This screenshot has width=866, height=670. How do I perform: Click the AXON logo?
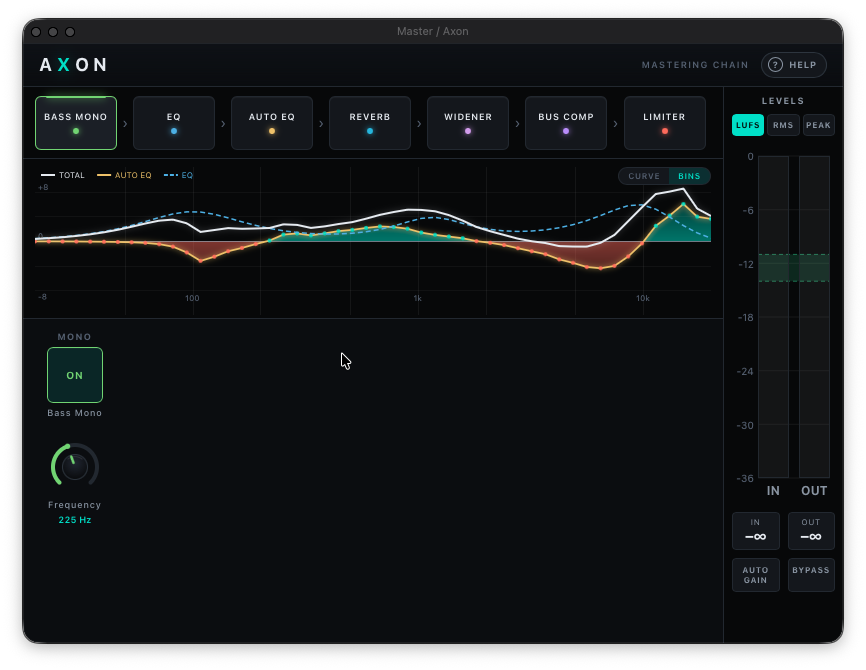(73, 65)
